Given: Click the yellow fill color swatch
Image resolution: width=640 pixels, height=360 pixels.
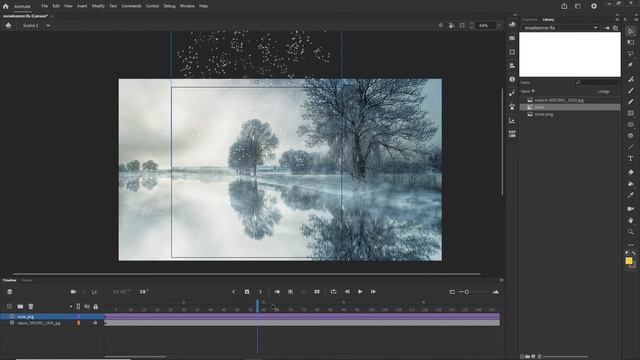Looking at the screenshot, I should pyautogui.click(x=629, y=260).
